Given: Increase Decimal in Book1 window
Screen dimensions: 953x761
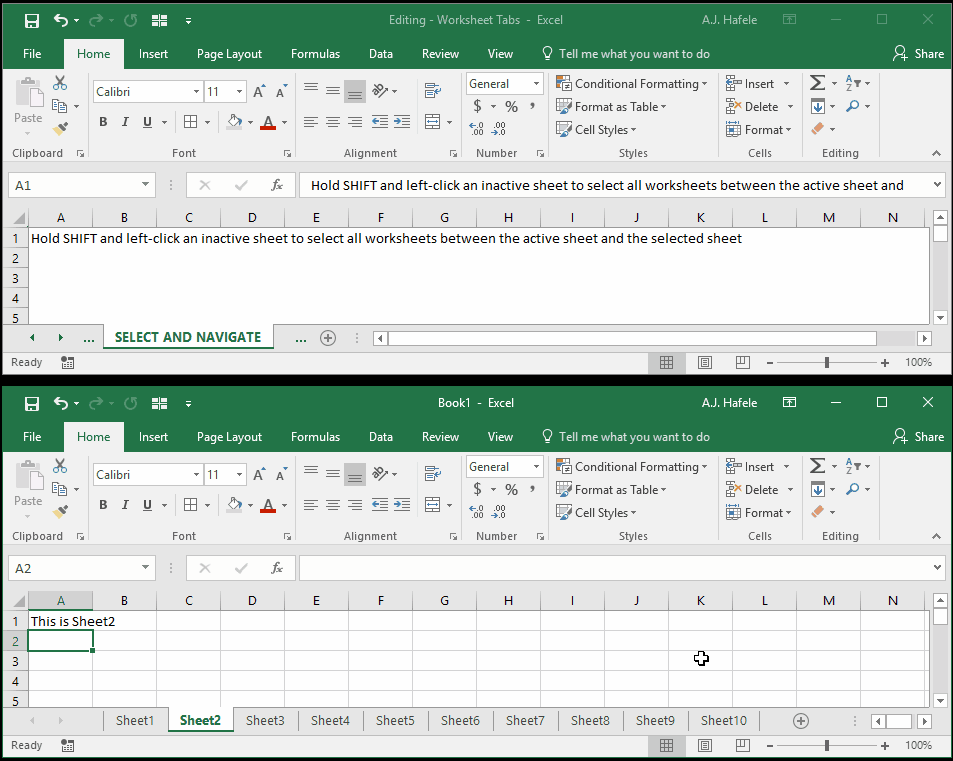Looking at the screenshot, I should 476,512.
